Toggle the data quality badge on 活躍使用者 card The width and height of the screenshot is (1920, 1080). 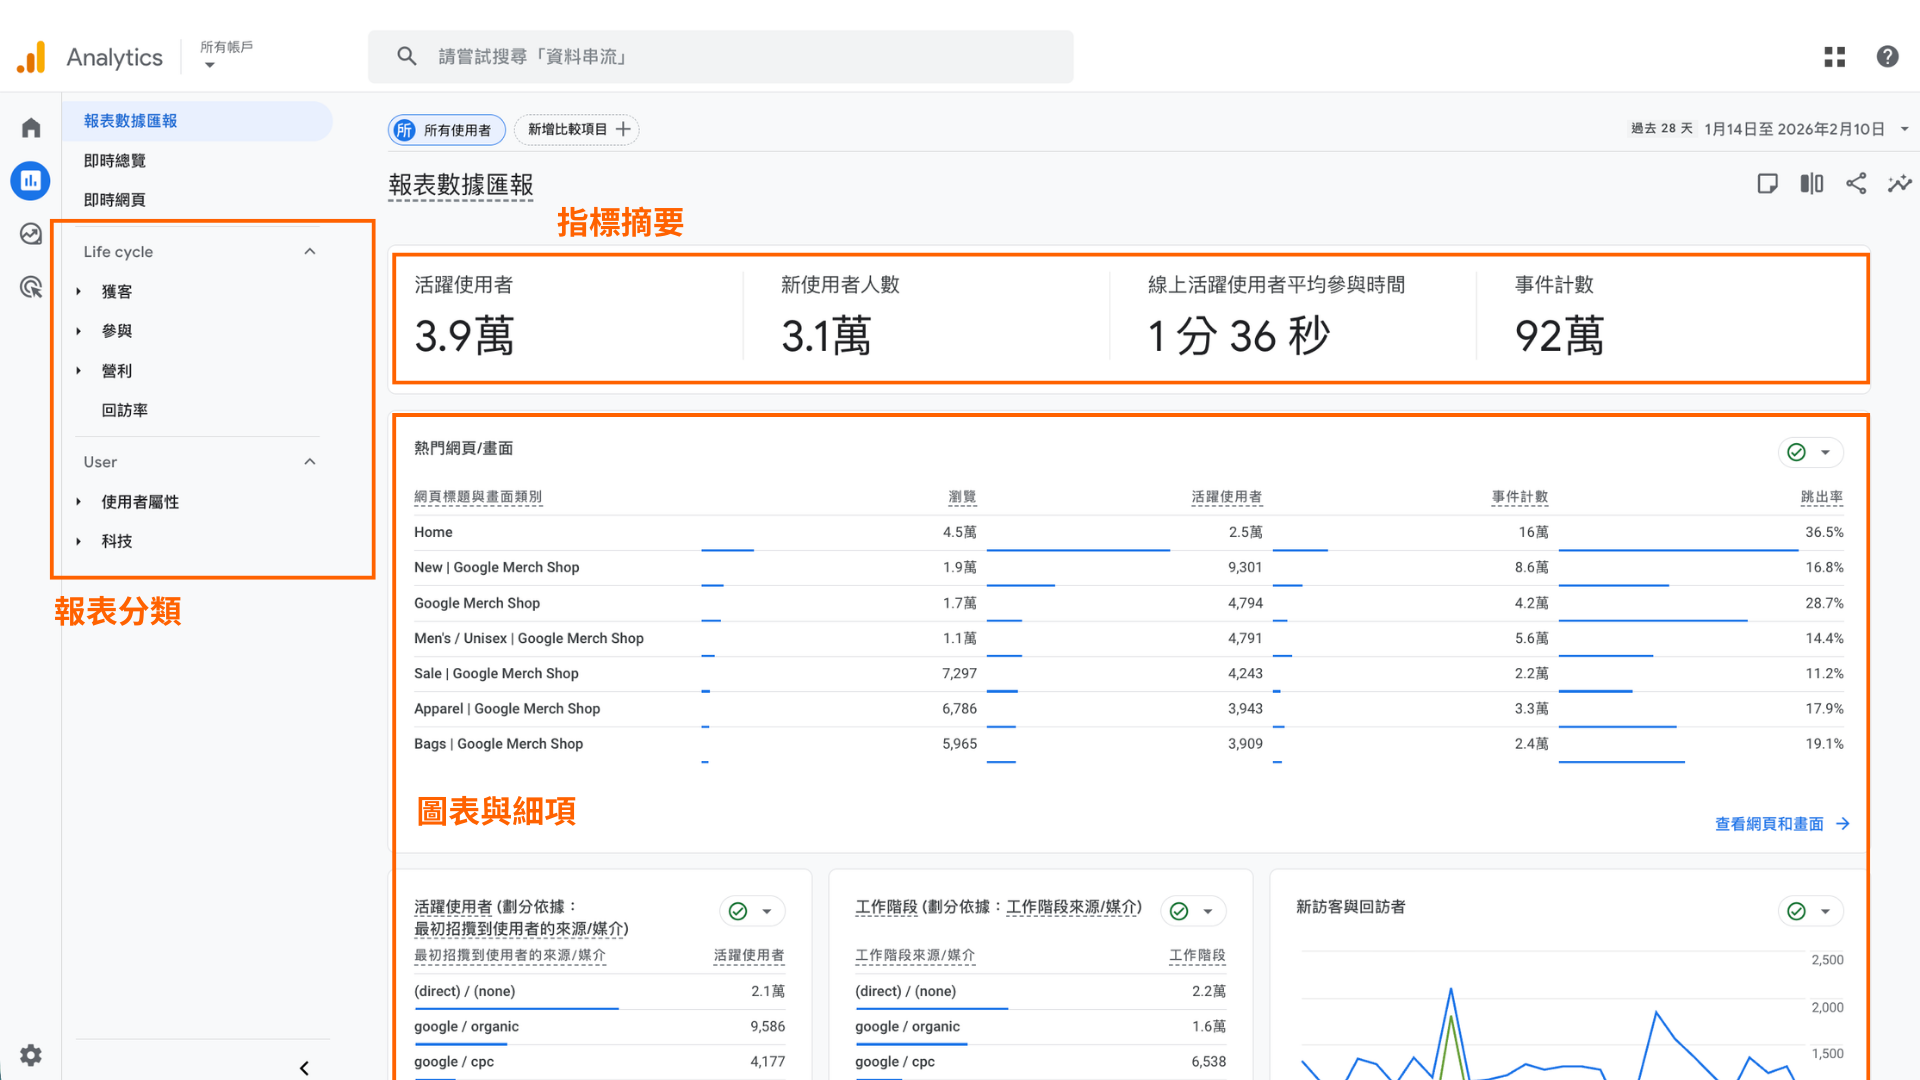pos(738,911)
